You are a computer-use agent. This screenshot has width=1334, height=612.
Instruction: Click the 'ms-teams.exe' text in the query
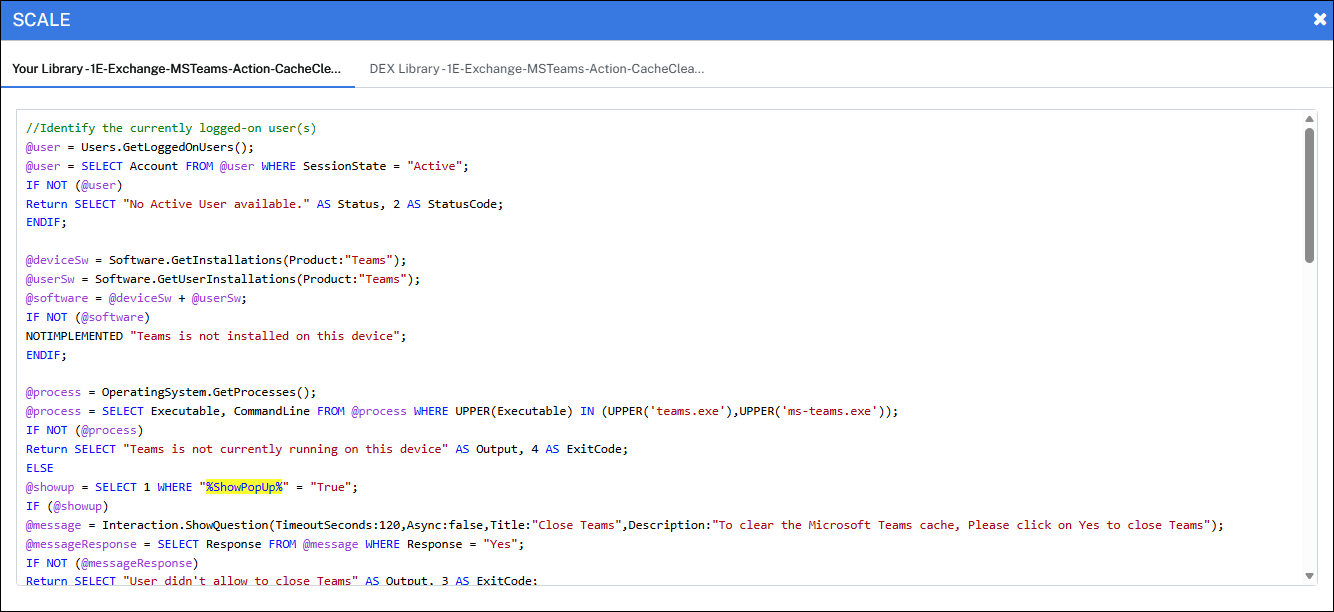pyautogui.click(x=836, y=411)
